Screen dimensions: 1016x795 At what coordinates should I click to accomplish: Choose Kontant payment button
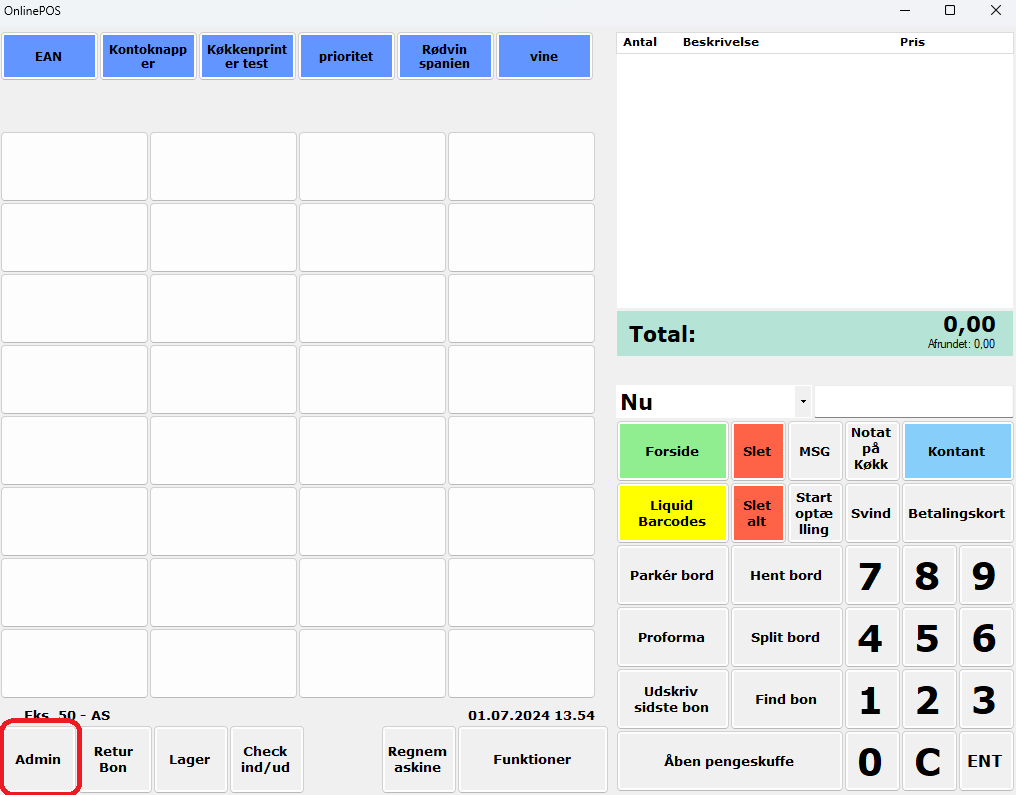pyautogui.click(x=957, y=451)
